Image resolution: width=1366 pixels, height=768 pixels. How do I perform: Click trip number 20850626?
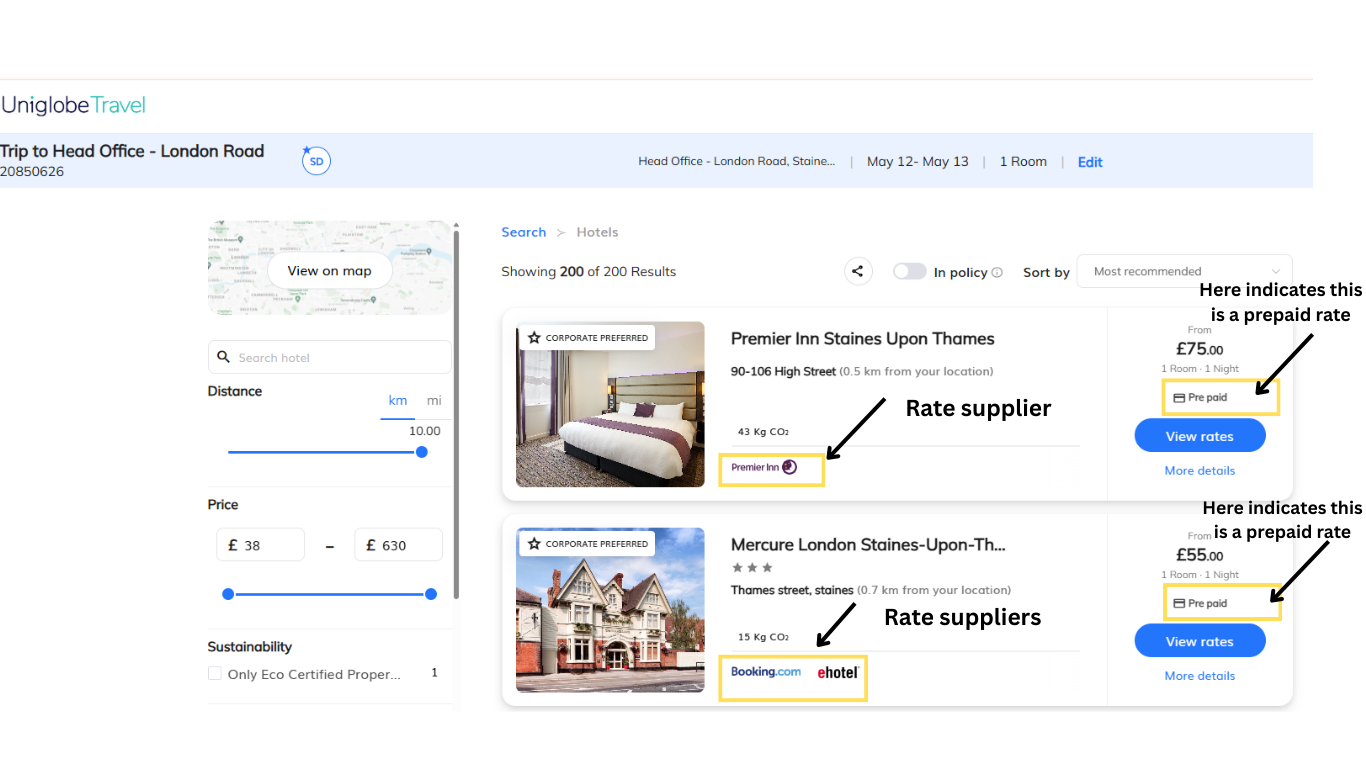point(32,172)
